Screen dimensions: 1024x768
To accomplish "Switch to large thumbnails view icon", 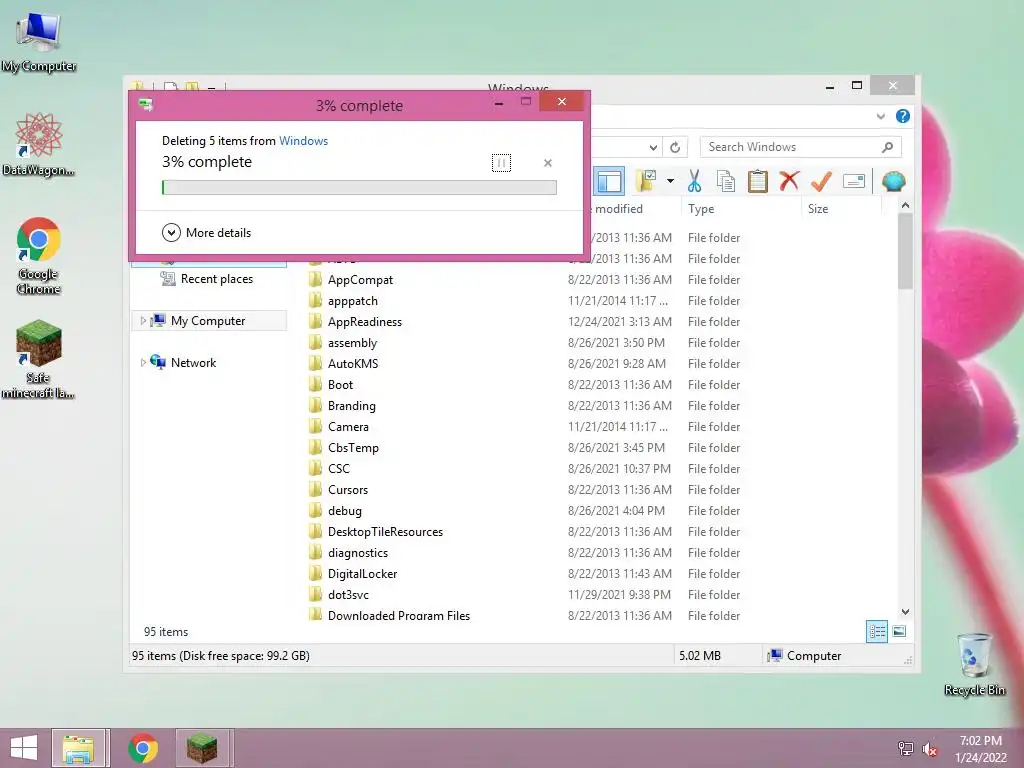I will click(x=899, y=631).
